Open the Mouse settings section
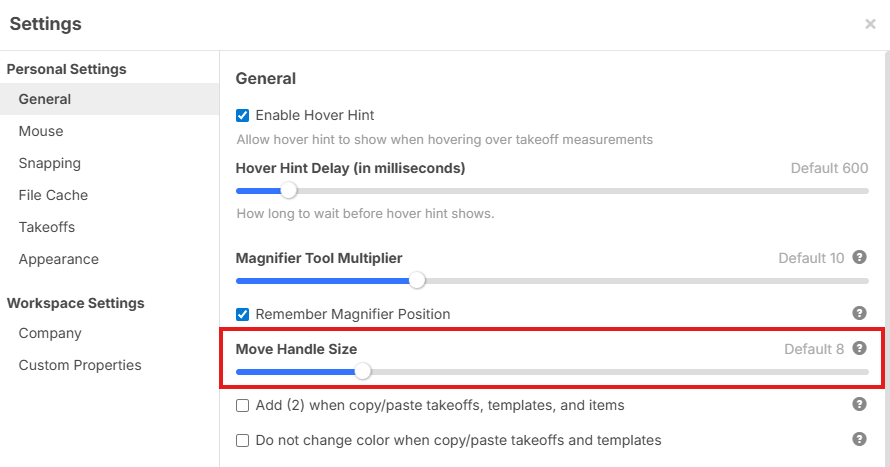Viewport: 890px width, 467px height. 41,131
